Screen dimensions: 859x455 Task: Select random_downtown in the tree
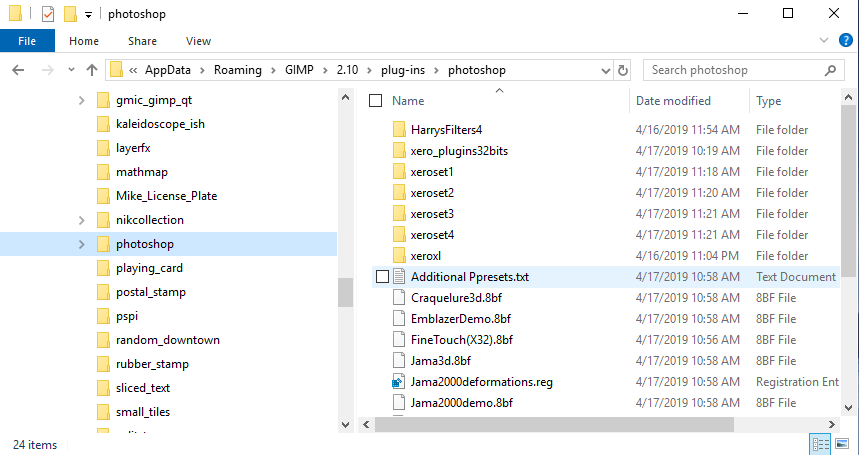click(x=168, y=340)
